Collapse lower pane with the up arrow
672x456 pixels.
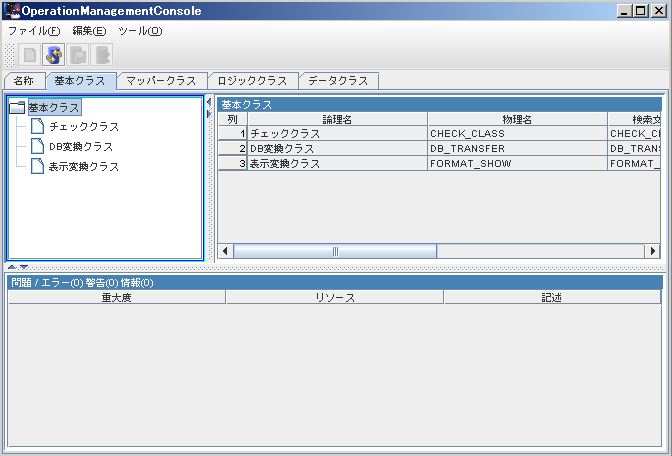[12, 267]
